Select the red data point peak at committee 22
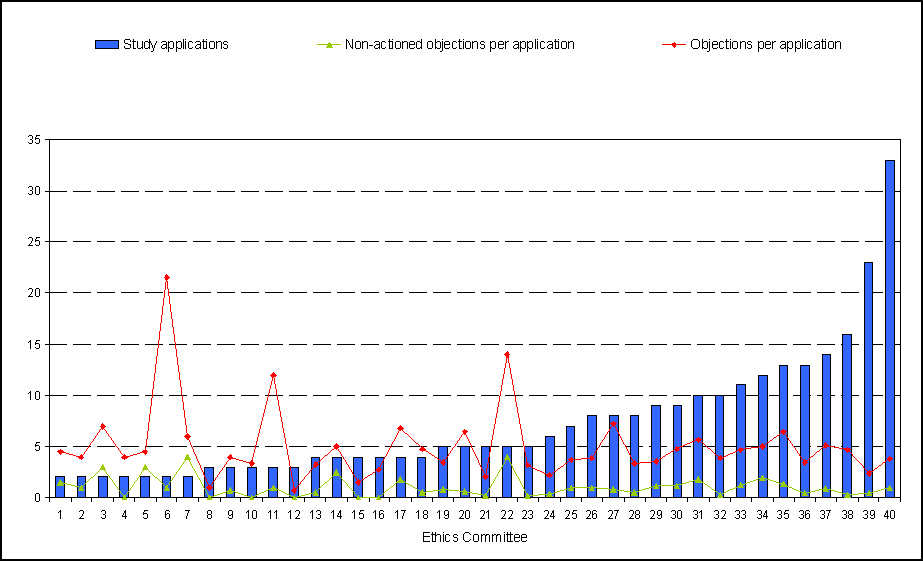The image size is (923, 561). pyautogui.click(x=507, y=354)
